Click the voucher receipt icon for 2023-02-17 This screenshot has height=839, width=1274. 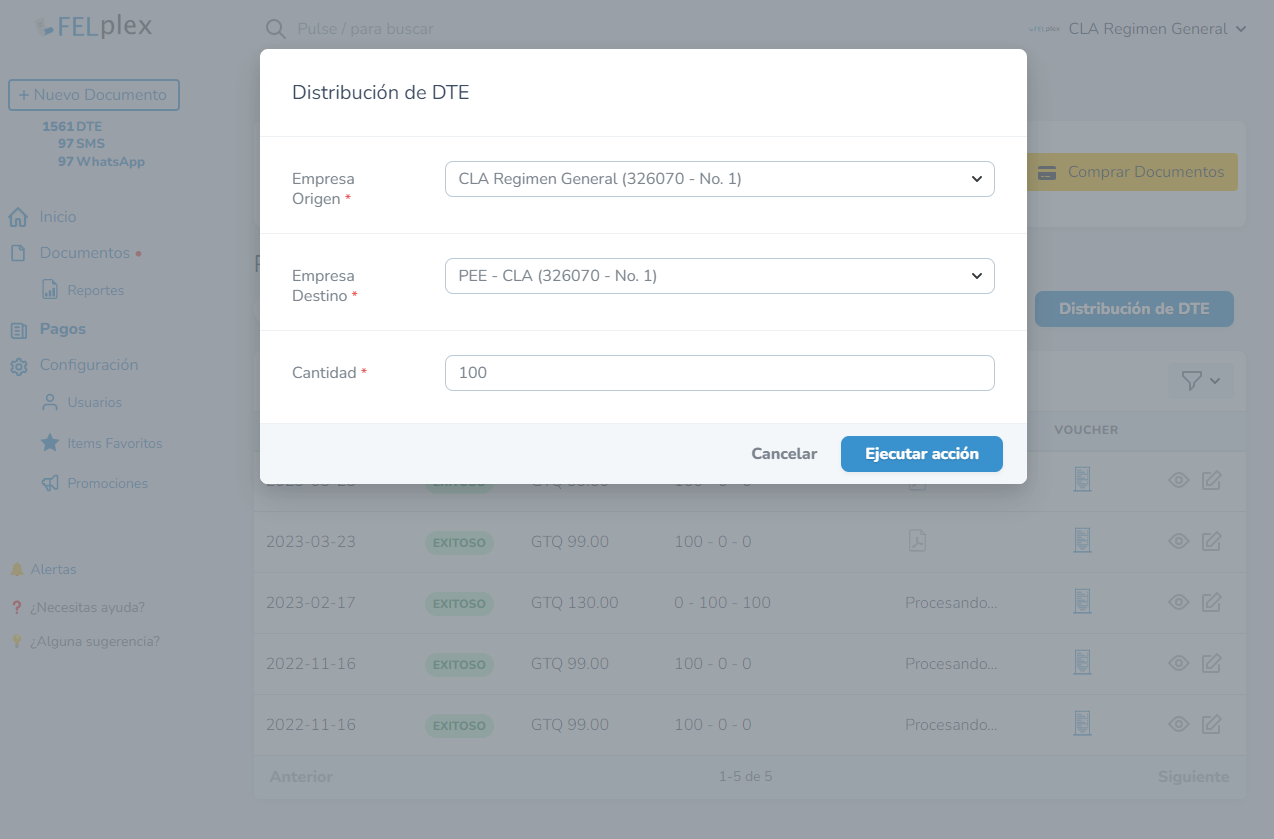click(1081, 601)
